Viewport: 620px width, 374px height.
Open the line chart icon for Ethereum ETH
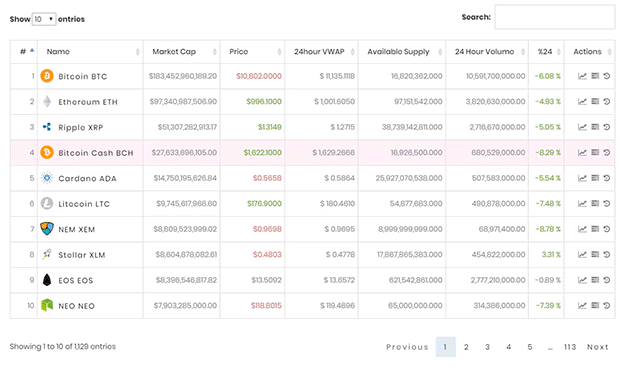click(582, 102)
